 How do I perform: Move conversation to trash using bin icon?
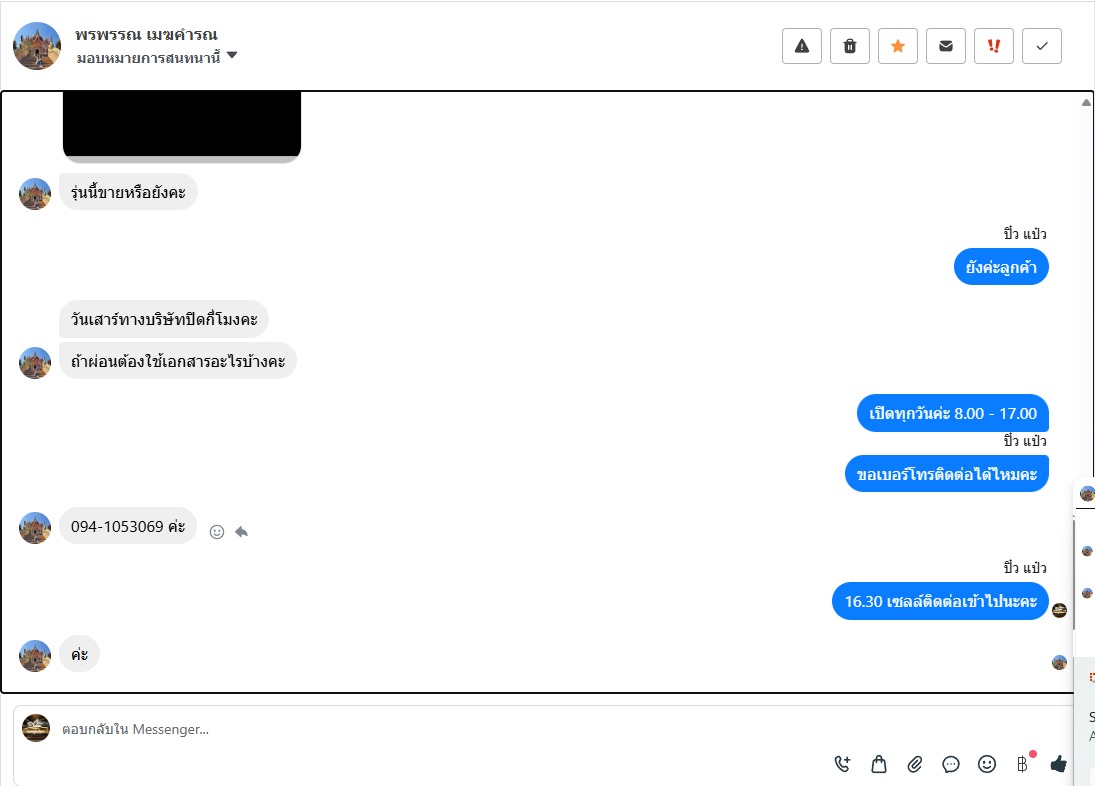(x=850, y=46)
